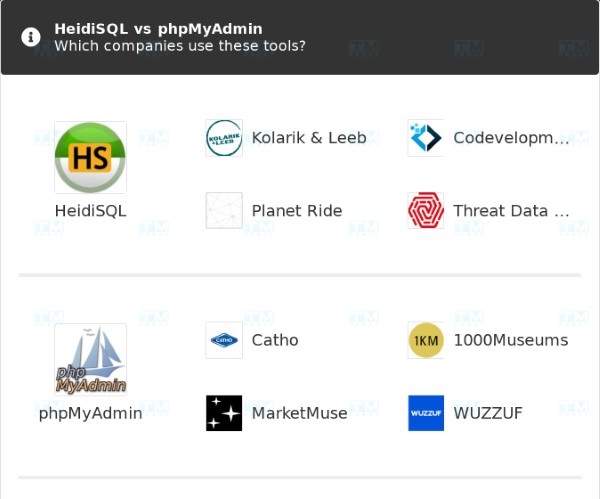Screen dimensions: 600x499
Task: Click the Kolarik & Leeb logo
Action: coord(224,138)
